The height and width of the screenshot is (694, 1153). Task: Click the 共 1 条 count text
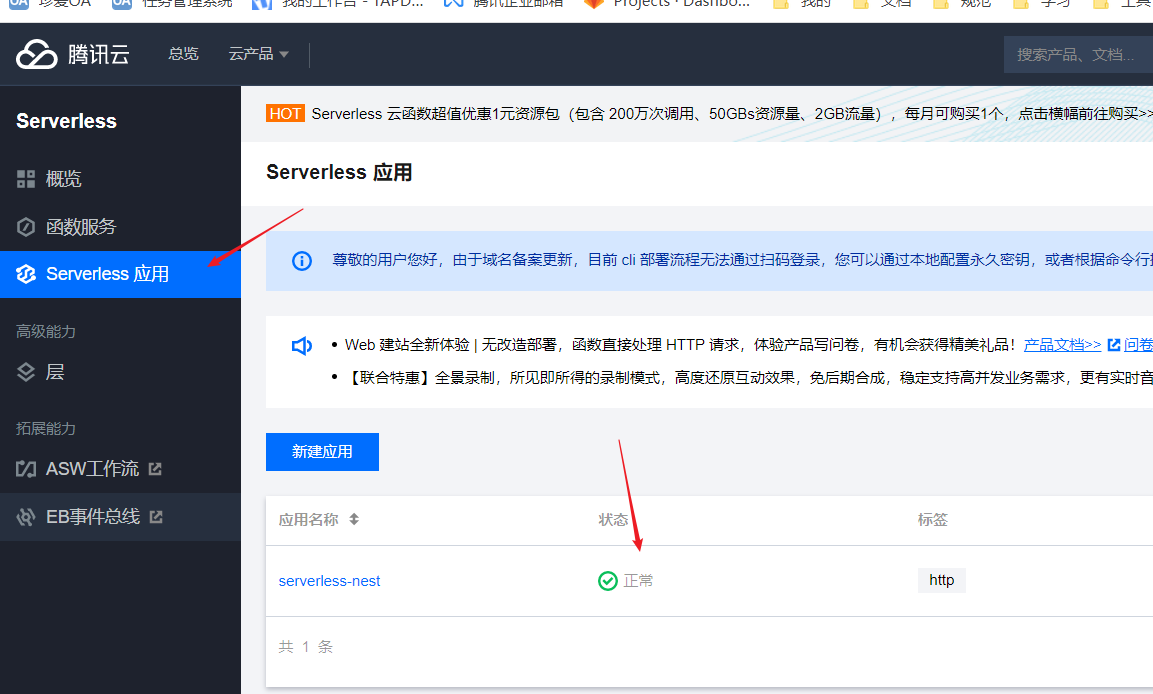306,647
